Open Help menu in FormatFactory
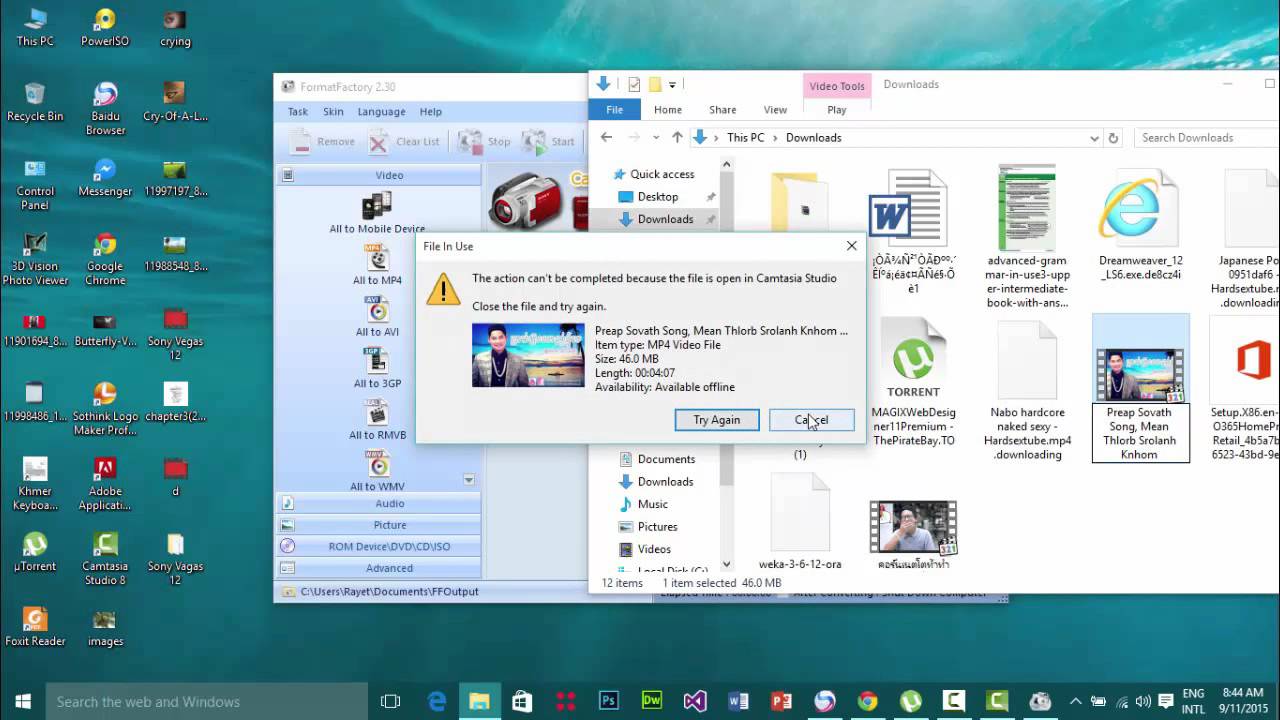Image resolution: width=1280 pixels, height=720 pixels. pyautogui.click(x=431, y=112)
